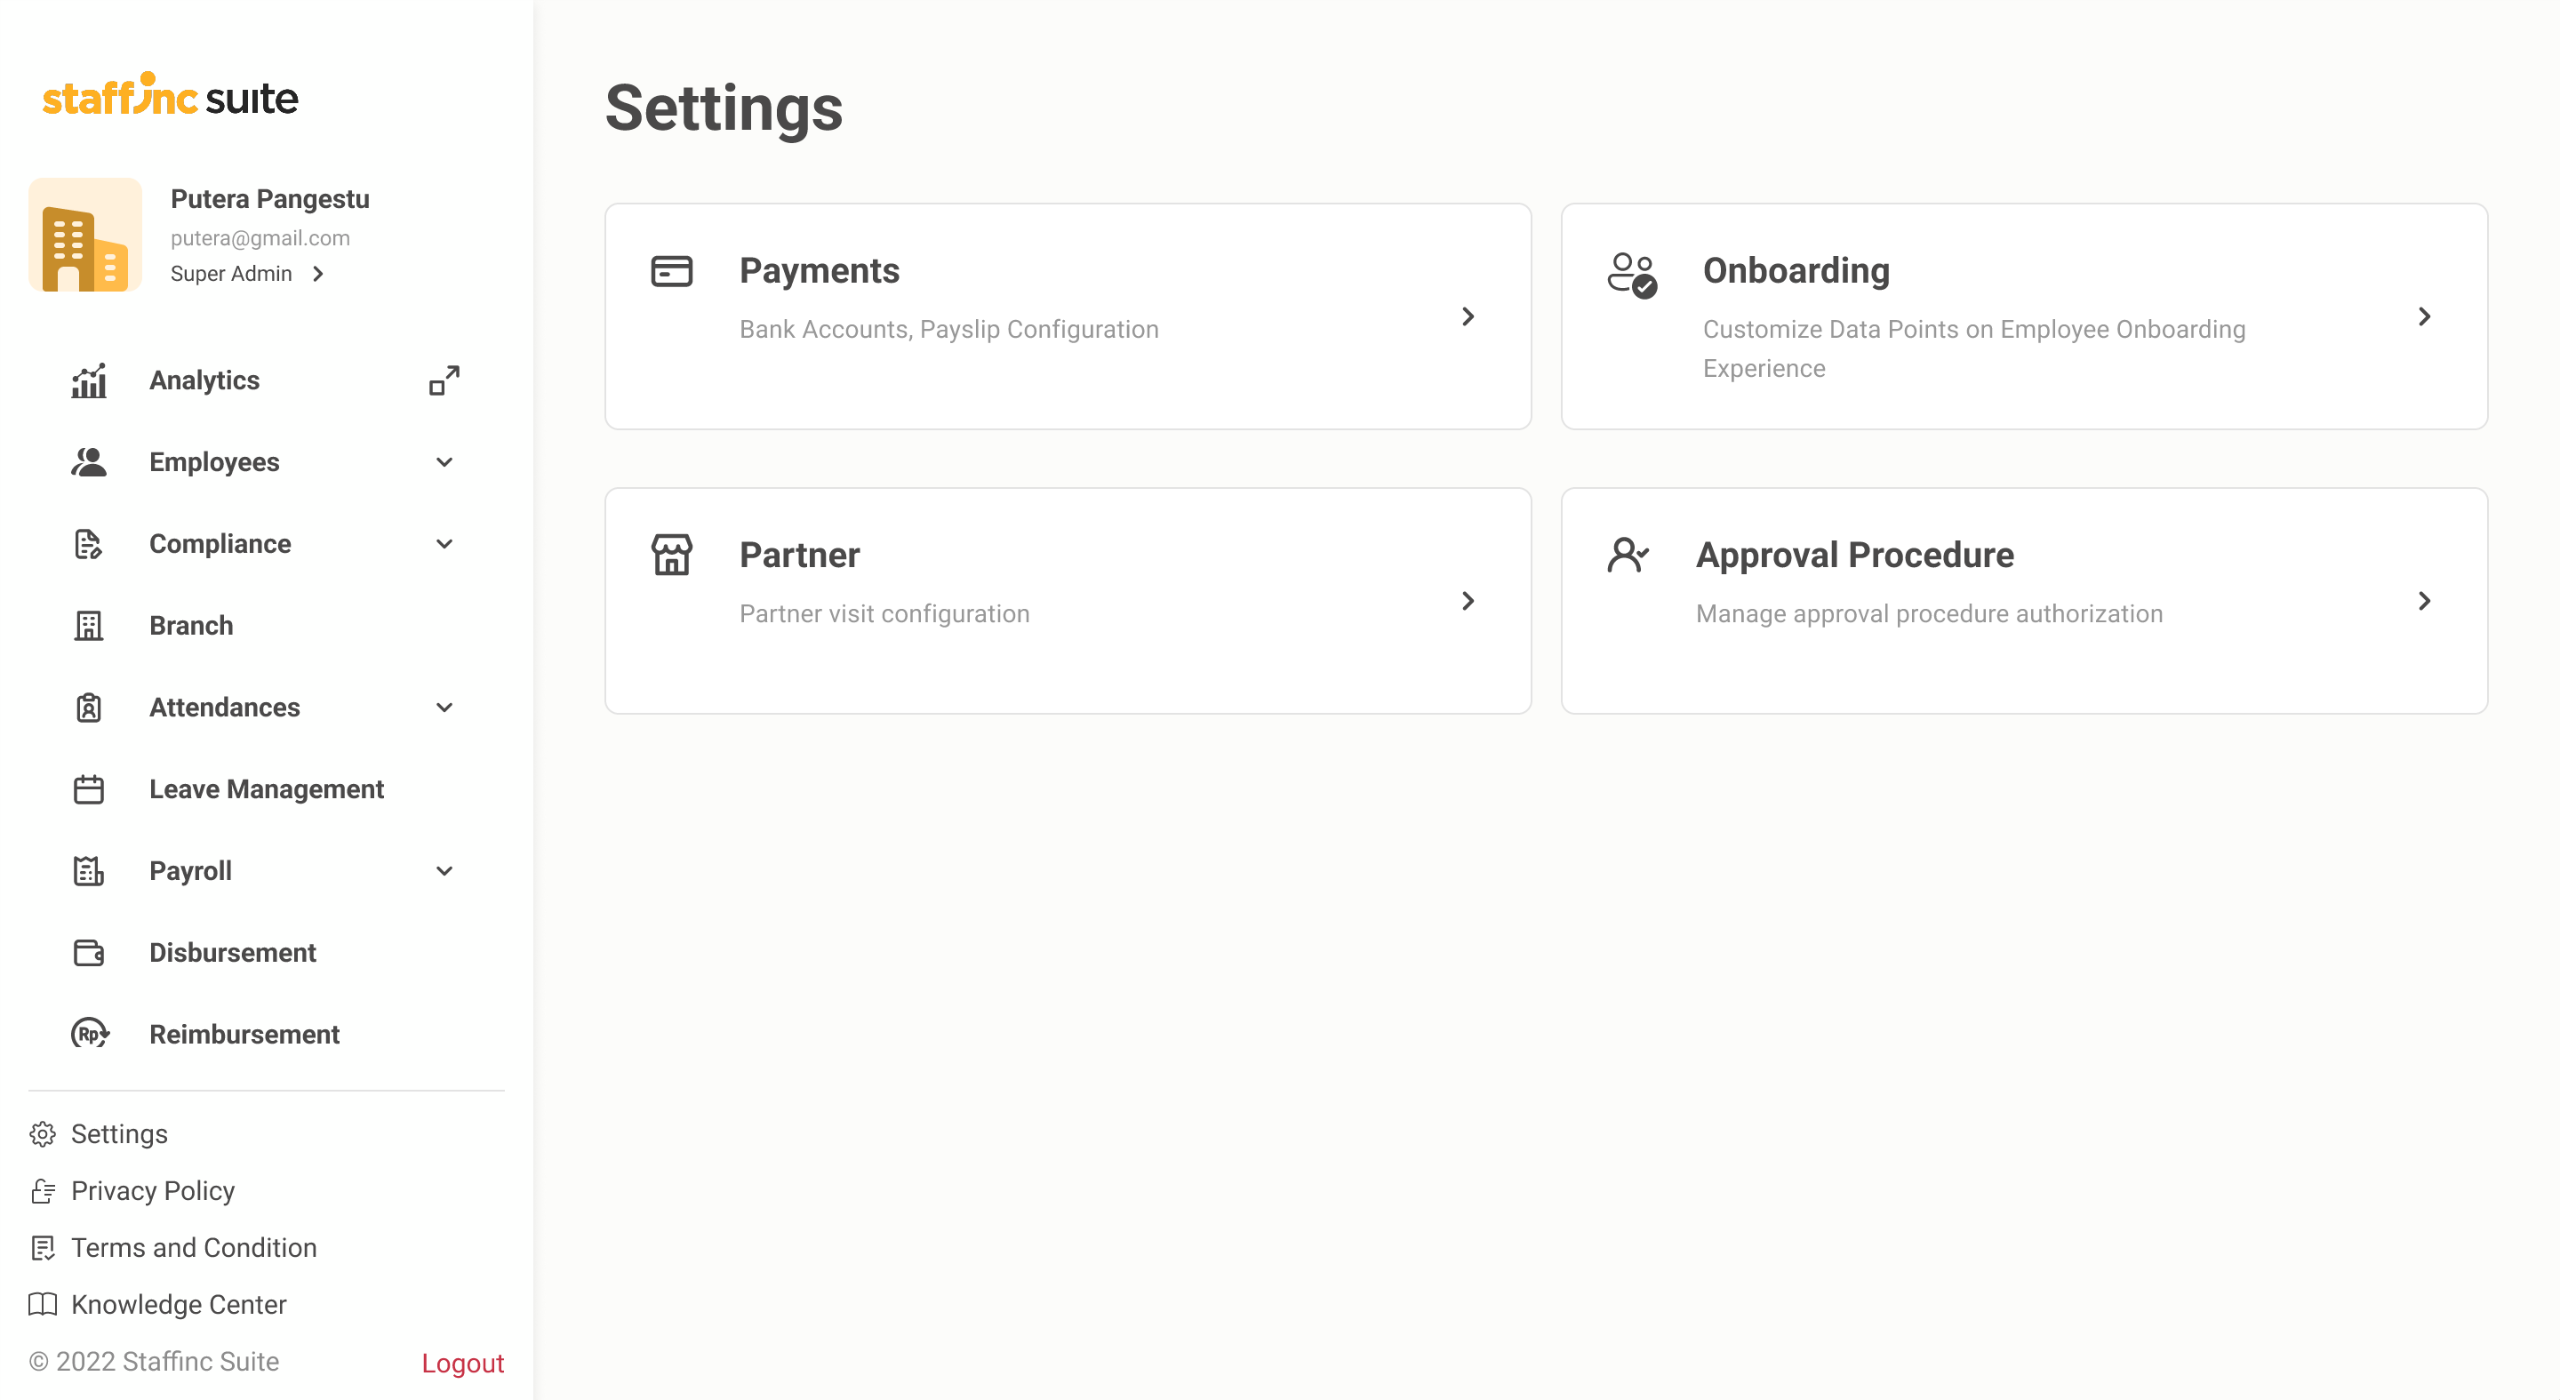Click the Approval Procedure person icon
Viewport: 2560px width, 1400px height.
tap(1627, 555)
